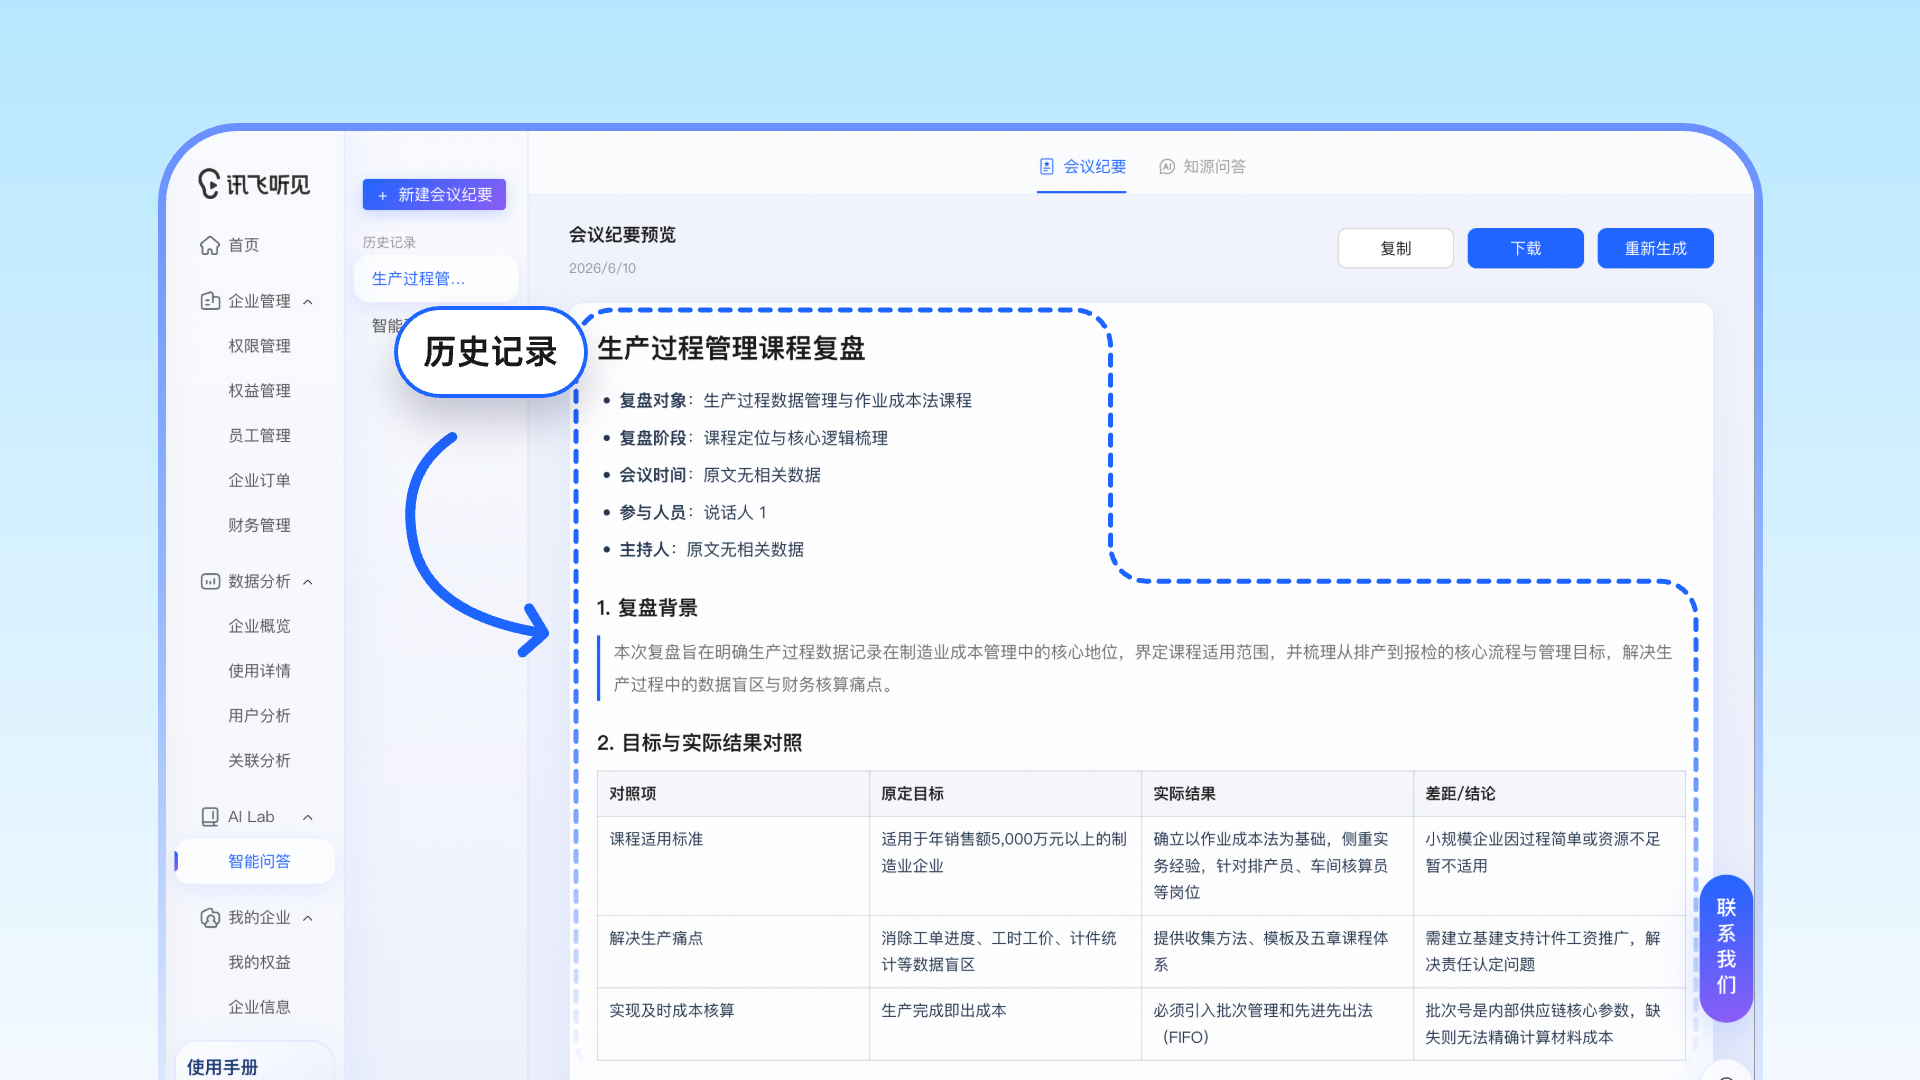This screenshot has height=1080, width=1920.
Task: Open 关联分析 in the sidebar
Action: point(259,761)
